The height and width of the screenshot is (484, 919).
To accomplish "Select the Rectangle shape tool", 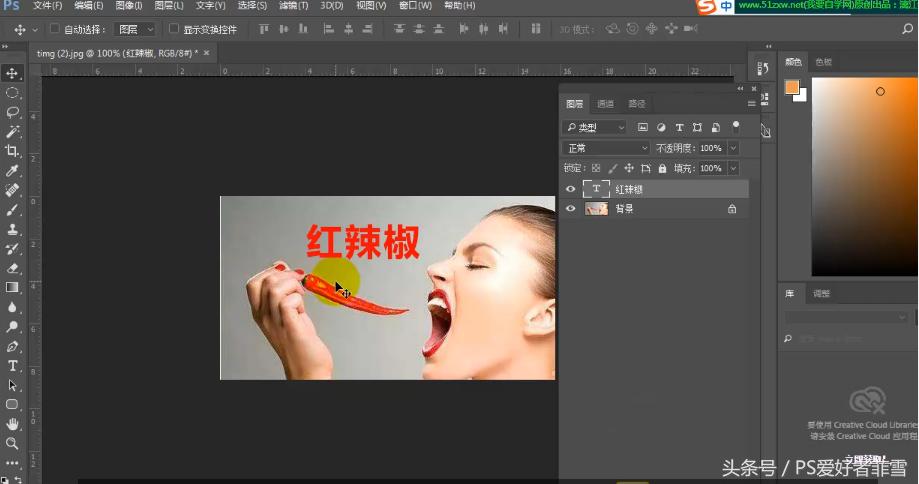I will (12, 404).
